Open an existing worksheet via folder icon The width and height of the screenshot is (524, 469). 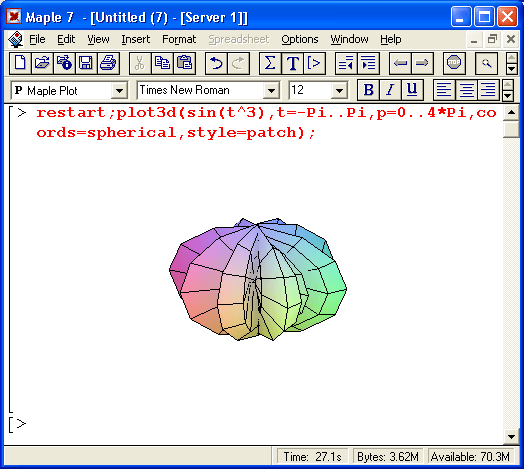(x=42, y=63)
